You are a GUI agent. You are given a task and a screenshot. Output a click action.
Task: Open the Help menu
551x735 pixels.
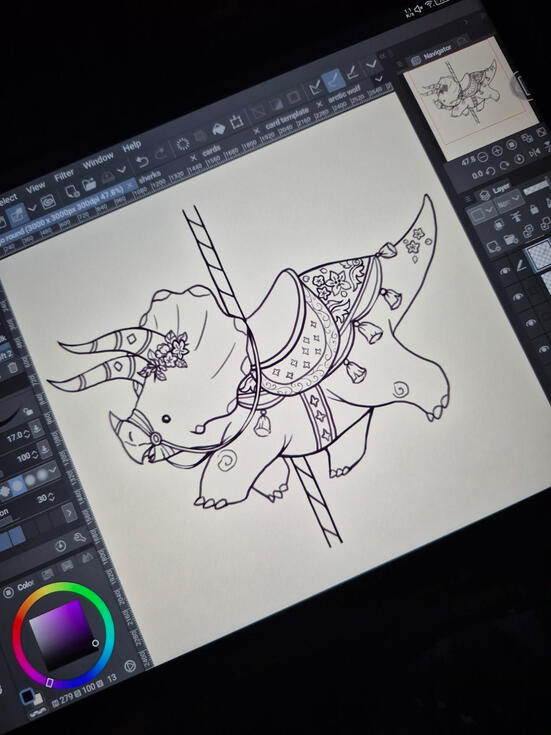pyautogui.click(x=132, y=146)
